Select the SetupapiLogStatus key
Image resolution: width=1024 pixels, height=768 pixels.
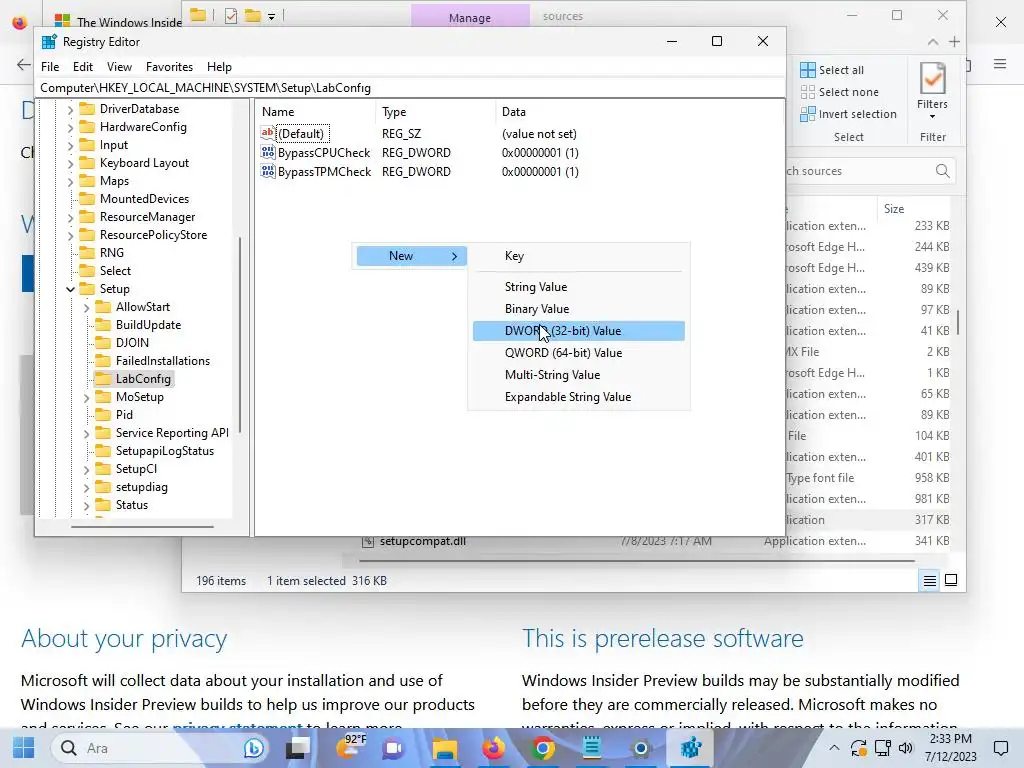[x=165, y=451]
